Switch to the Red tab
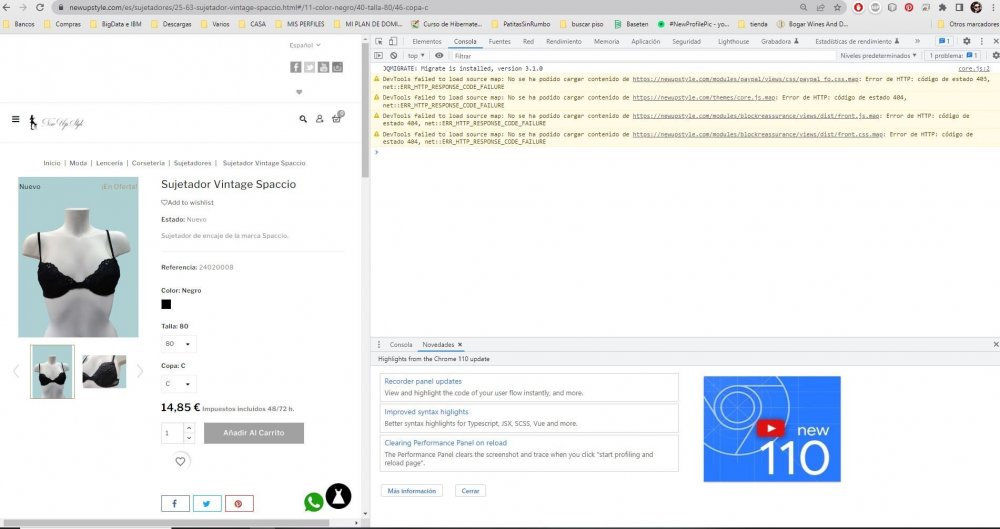The width and height of the screenshot is (1000, 529). coord(528,41)
